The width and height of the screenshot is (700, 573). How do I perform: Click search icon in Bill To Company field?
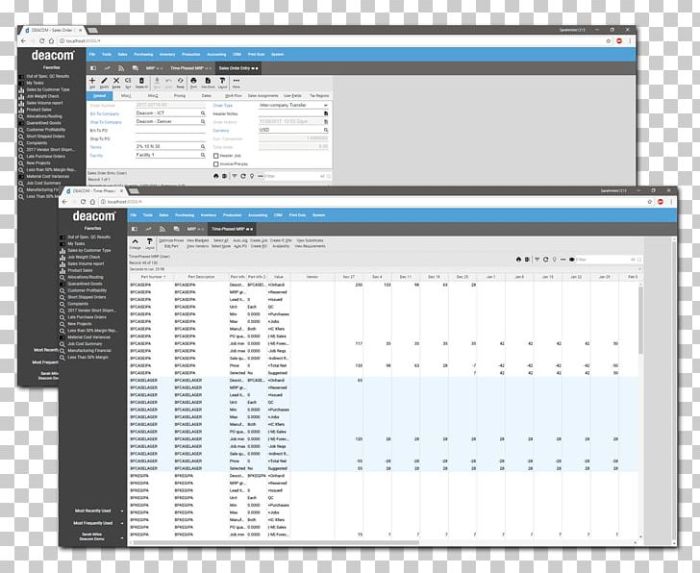[203, 113]
